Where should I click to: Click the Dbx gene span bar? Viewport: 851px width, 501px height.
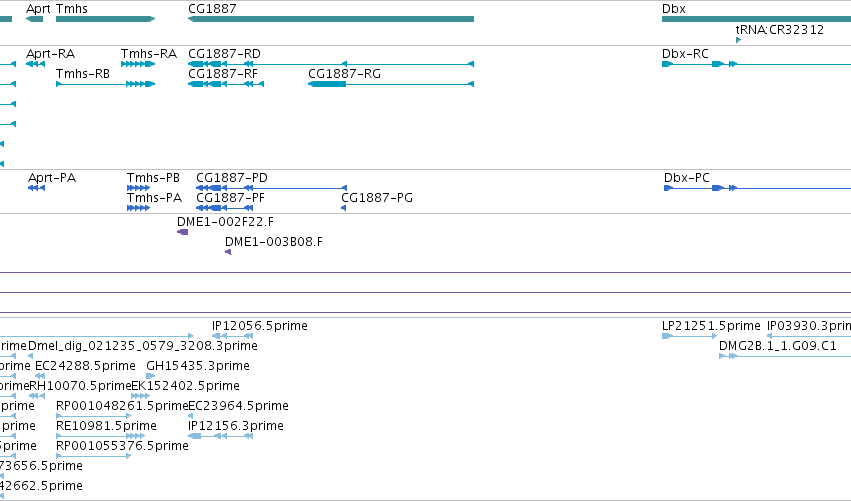point(756,19)
